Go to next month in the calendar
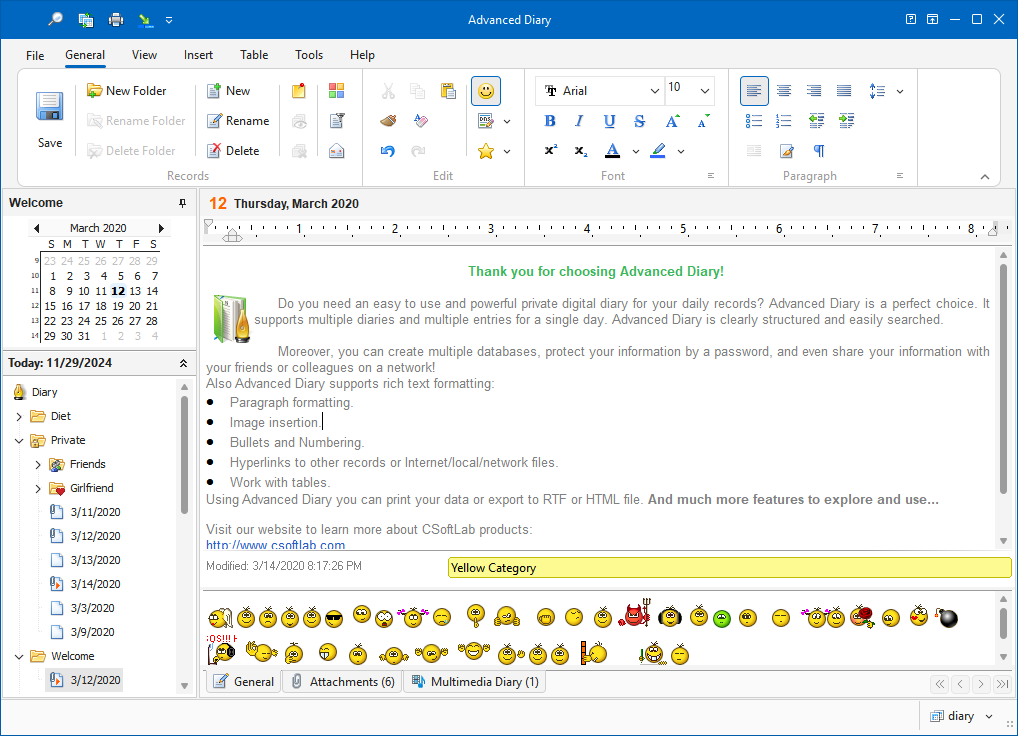 pos(161,228)
